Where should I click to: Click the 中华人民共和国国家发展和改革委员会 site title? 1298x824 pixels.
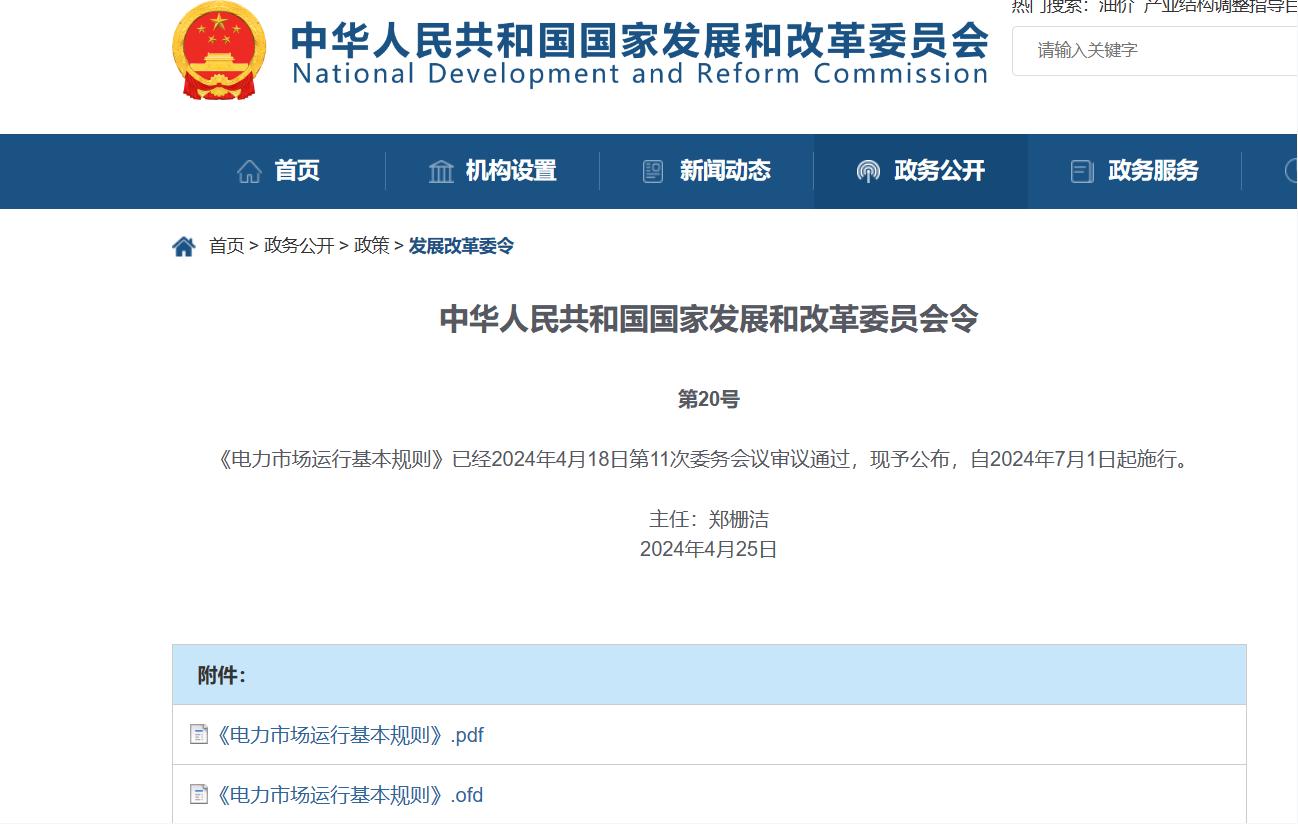(x=640, y=40)
